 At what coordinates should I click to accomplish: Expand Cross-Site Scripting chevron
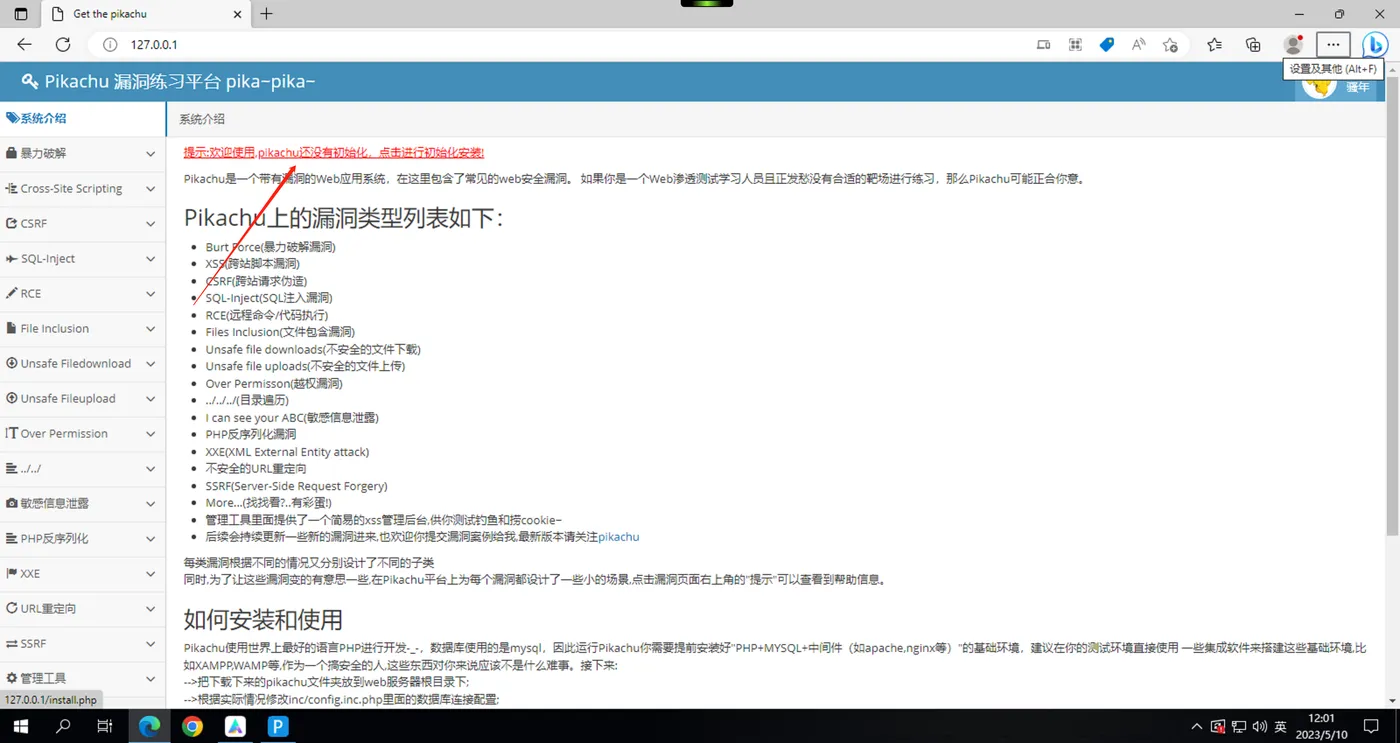(150, 189)
